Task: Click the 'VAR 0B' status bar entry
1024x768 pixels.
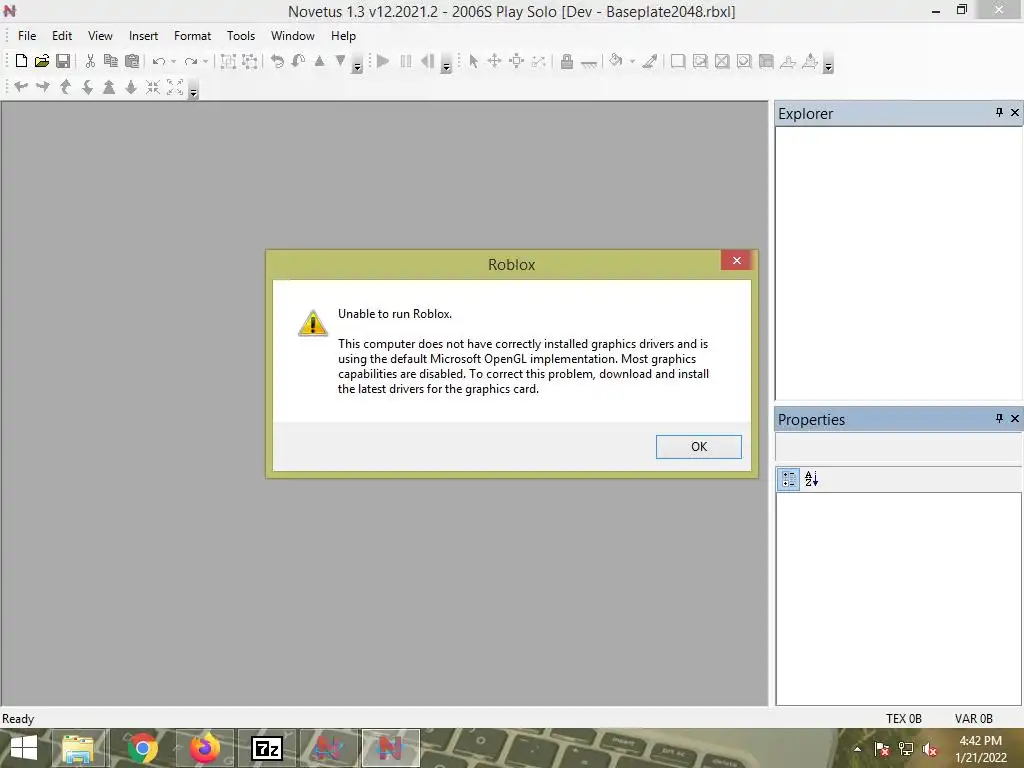Action: tap(974, 718)
